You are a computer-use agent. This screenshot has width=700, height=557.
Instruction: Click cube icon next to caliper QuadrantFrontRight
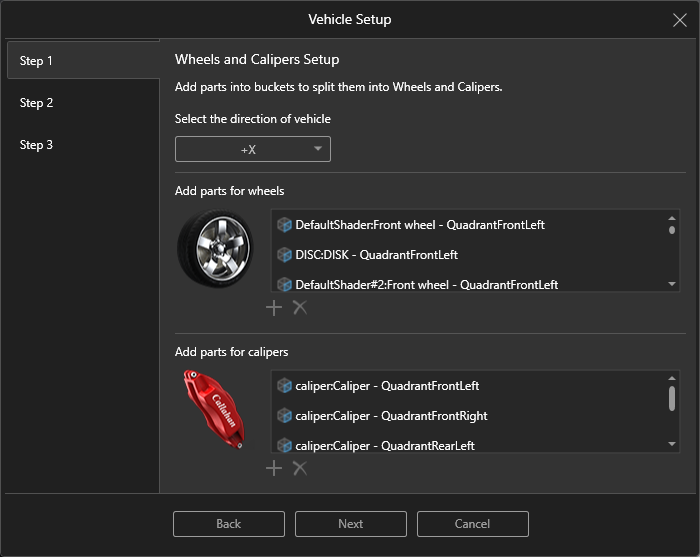(285, 416)
